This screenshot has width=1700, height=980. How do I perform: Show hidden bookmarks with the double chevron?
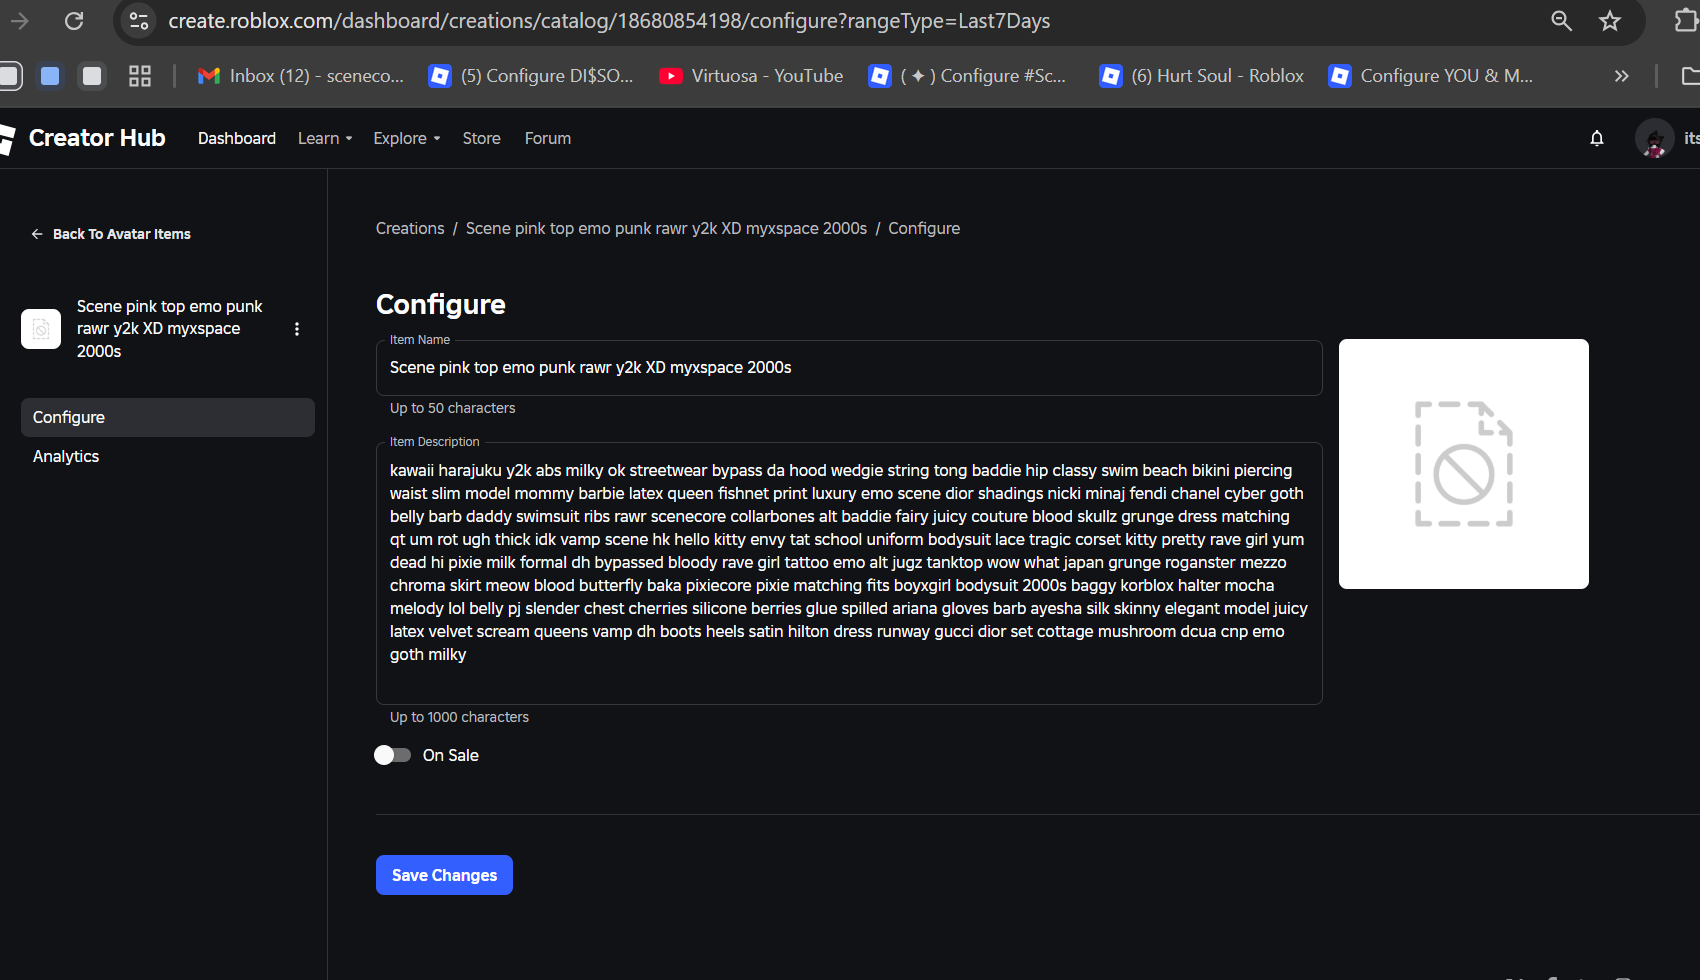click(1621, 76)
